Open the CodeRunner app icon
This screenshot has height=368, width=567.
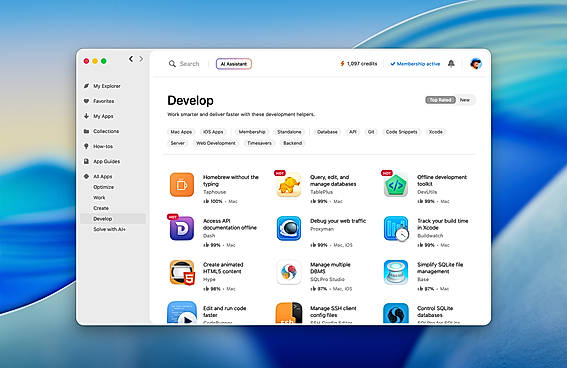click(182, 312)
